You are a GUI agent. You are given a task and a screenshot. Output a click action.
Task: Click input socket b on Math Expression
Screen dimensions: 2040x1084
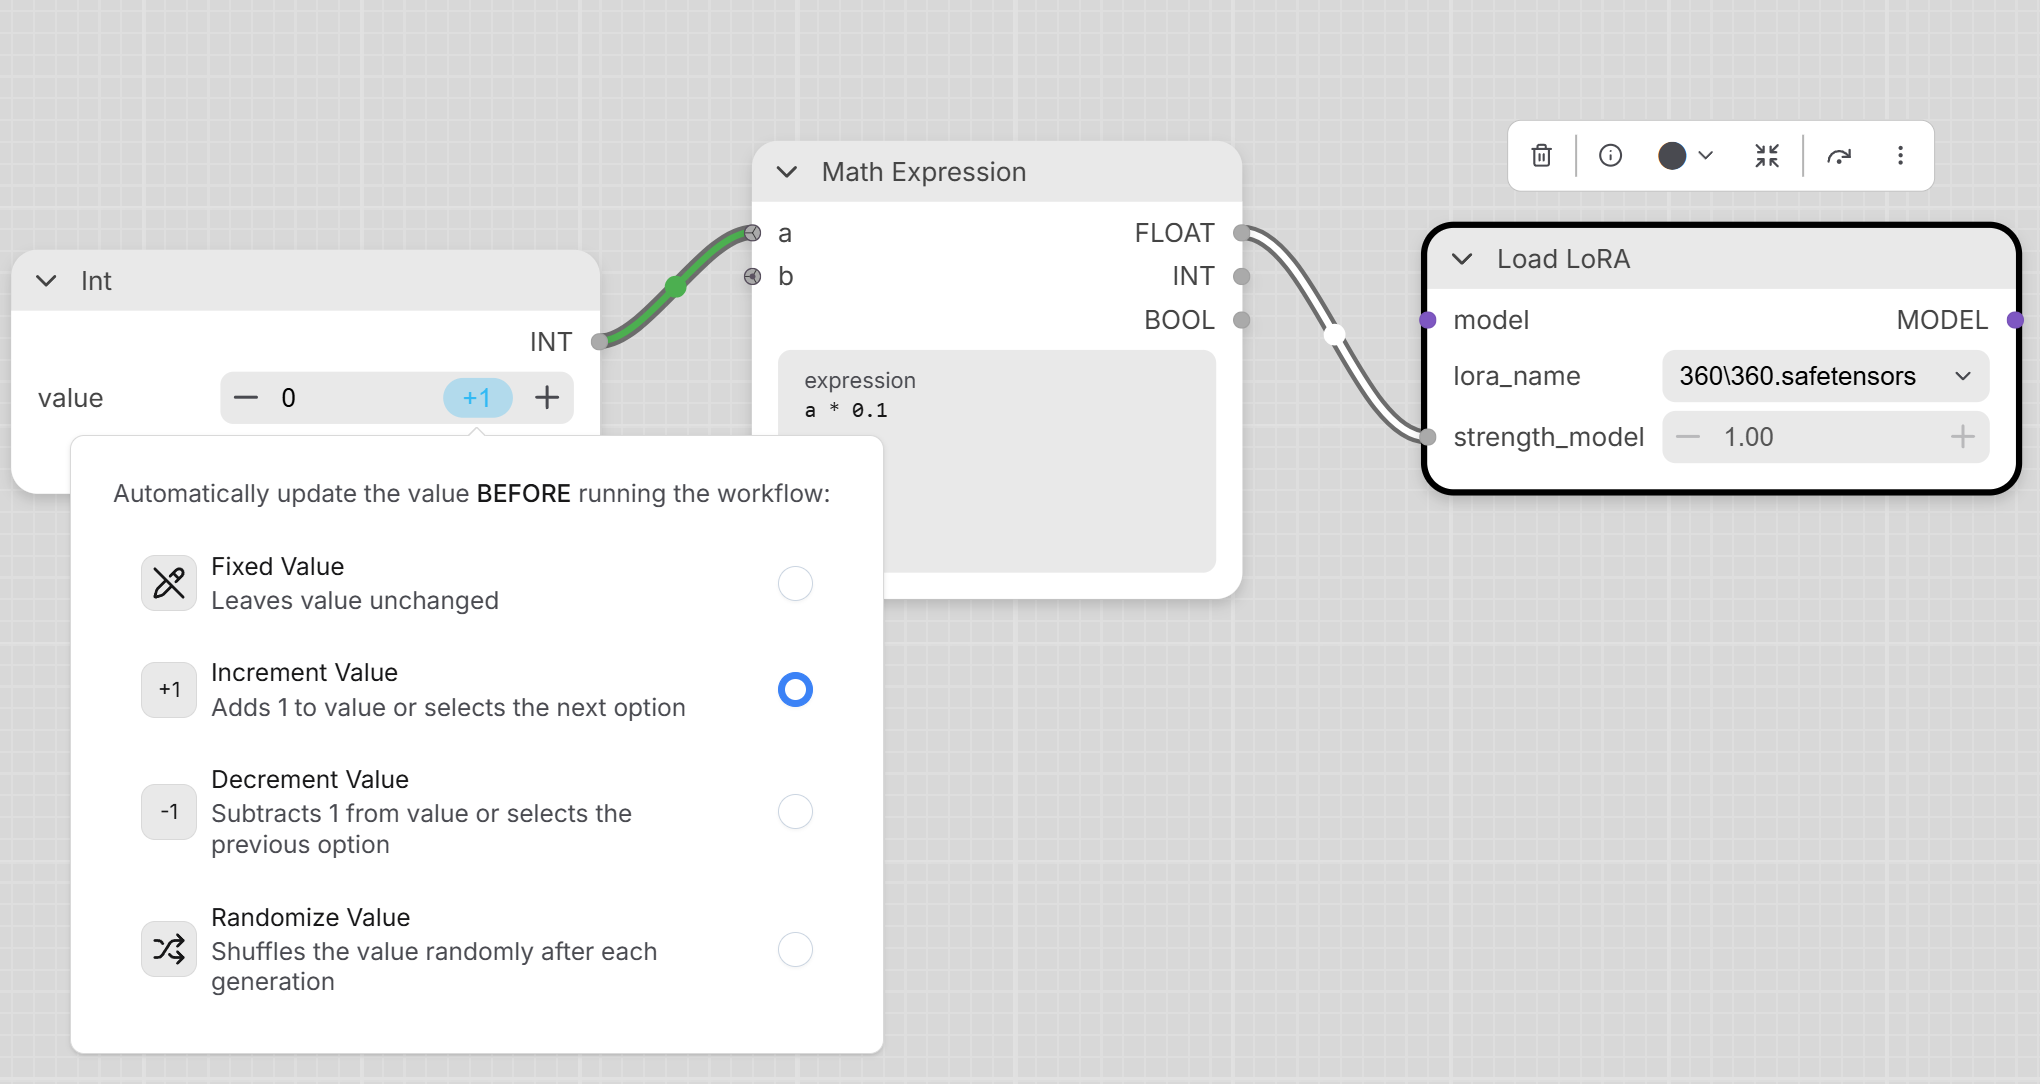(x=753, y=276)
